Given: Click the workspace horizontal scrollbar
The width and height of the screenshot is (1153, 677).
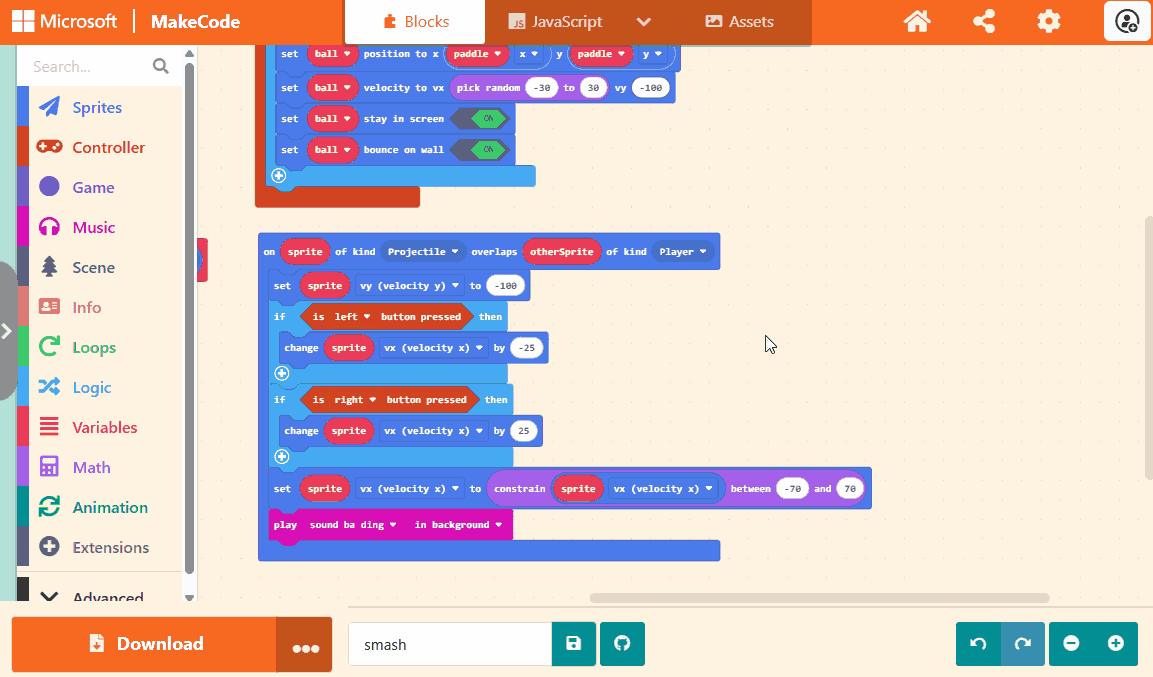Looking at the screenshot, I should pyautogui.click(x=819, y=598).
